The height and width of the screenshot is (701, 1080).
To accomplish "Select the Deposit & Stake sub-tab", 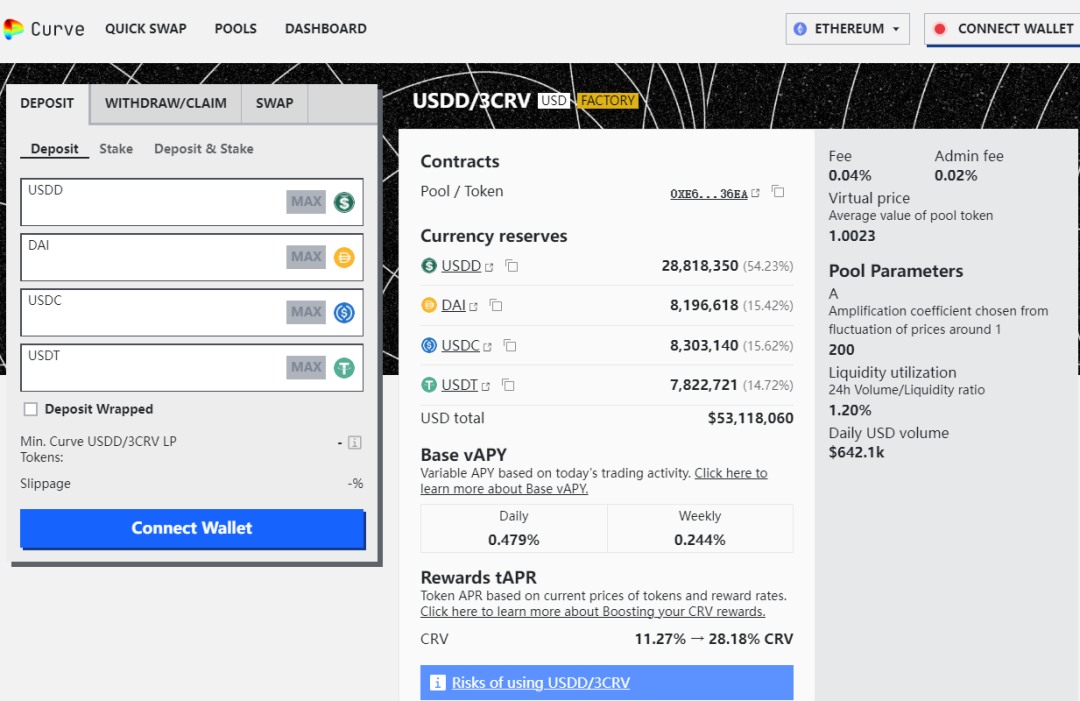I will click(x=203, y=149).
